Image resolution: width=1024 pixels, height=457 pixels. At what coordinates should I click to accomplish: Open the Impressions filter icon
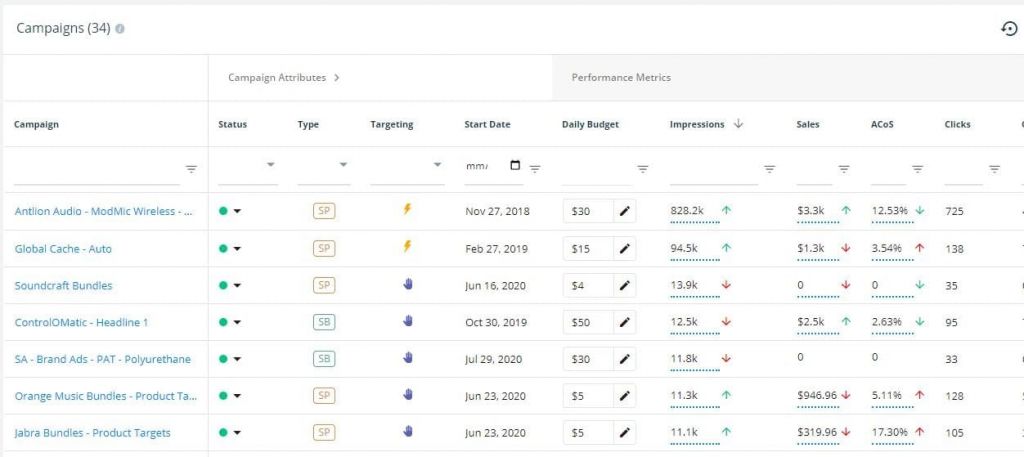(x=770, y=169)
